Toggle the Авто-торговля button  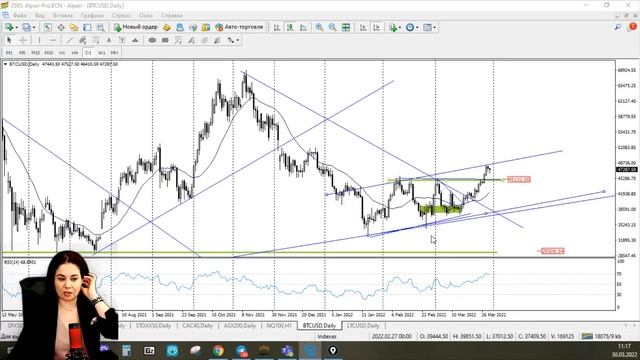point(240,27)
